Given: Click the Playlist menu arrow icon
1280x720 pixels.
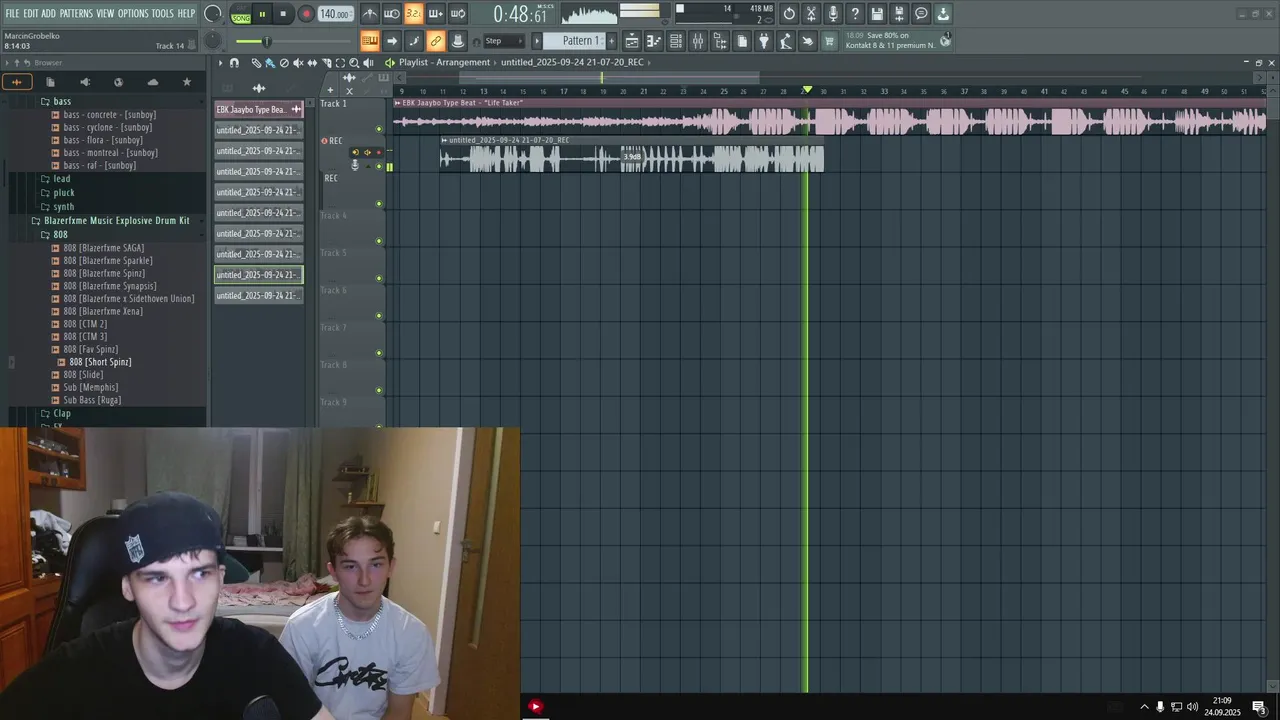Looking at the screenshot, I should pyautogui.click(x=221, y=63).
